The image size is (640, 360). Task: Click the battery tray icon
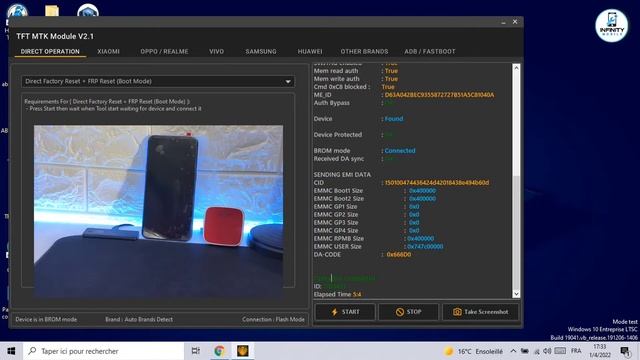[x=525, y=351]
